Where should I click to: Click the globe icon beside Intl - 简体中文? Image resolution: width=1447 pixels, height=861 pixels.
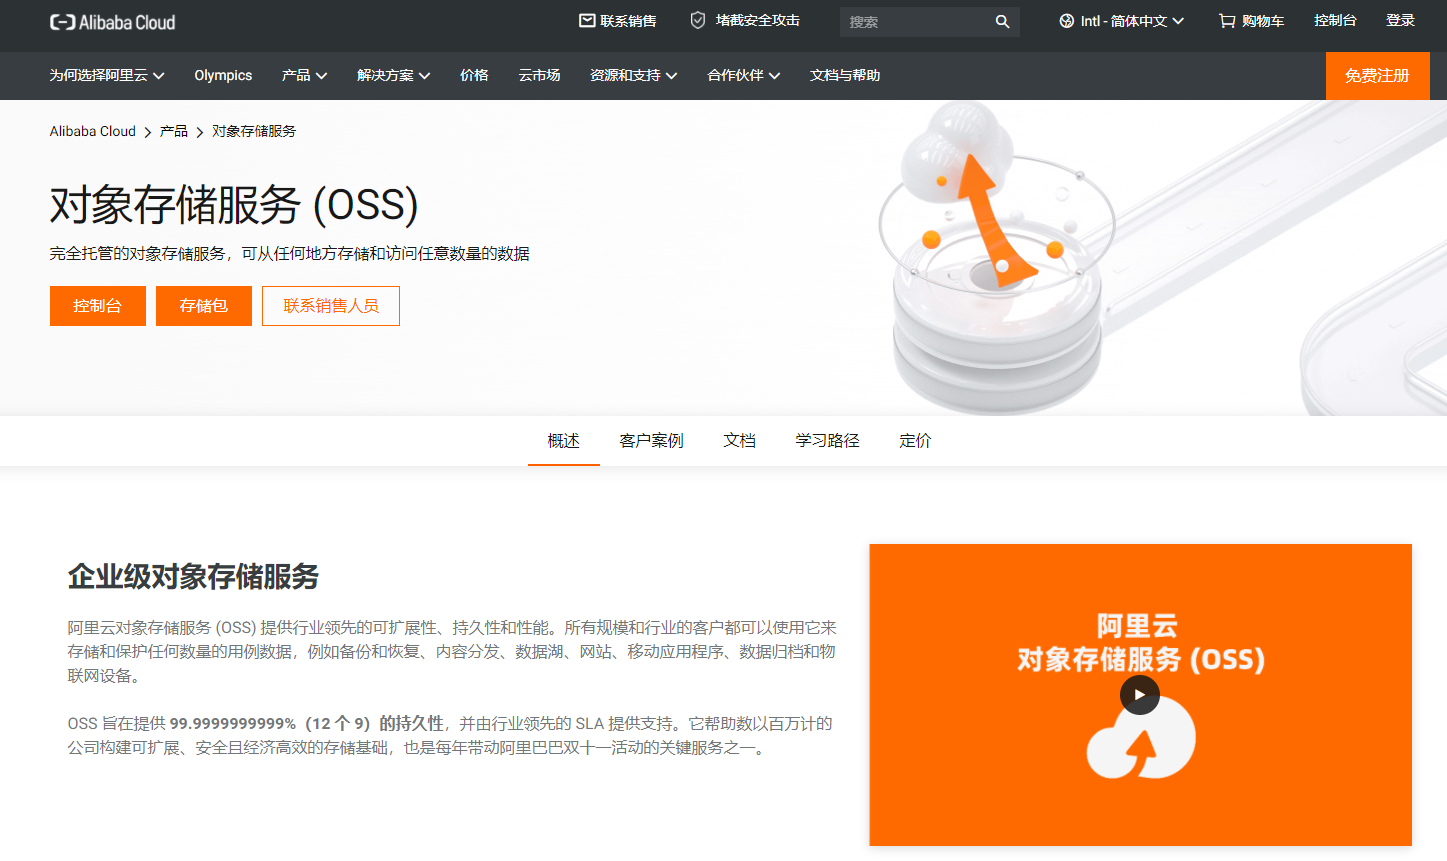[x=1067, y=21]
